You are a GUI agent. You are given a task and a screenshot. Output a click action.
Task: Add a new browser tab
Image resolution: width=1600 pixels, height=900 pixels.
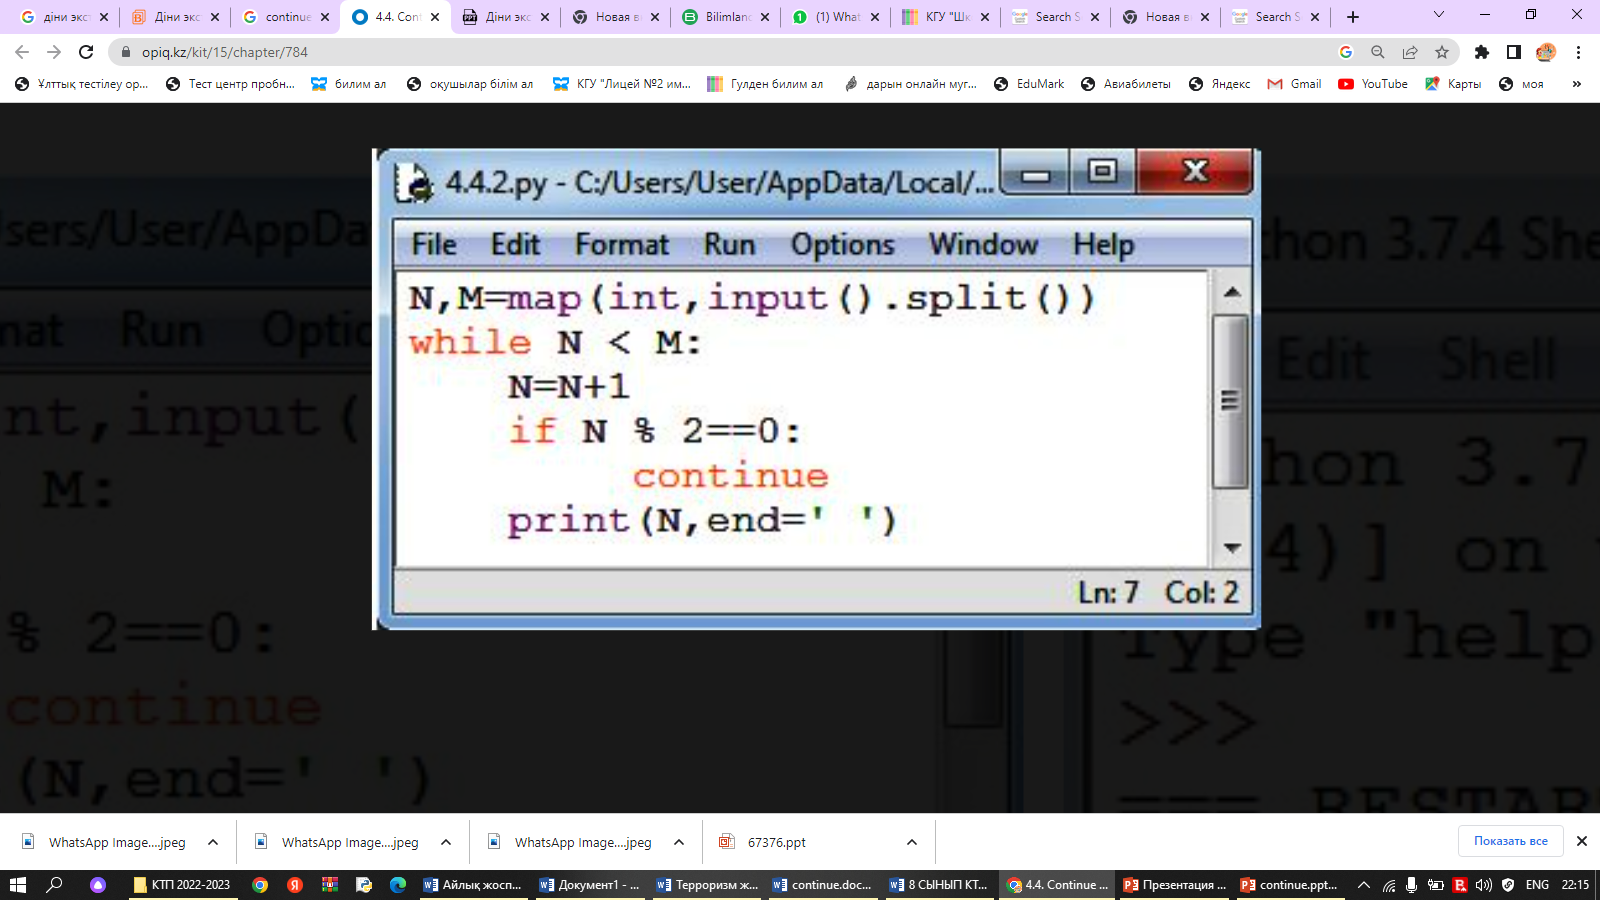(1353, 17)
